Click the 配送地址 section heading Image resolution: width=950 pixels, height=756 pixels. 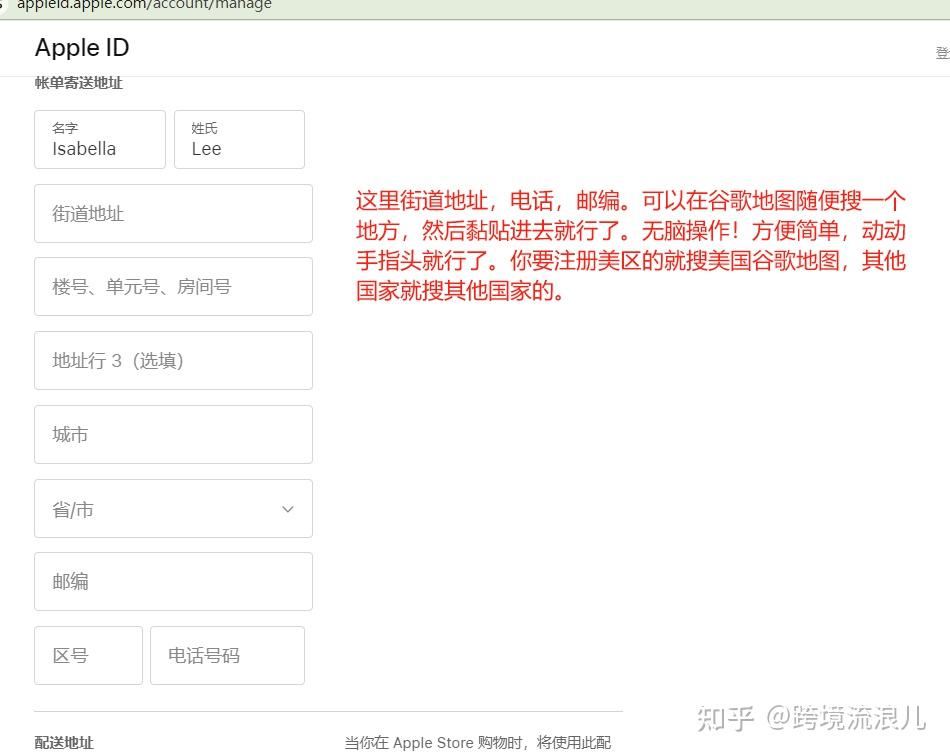tap(64, 743)
